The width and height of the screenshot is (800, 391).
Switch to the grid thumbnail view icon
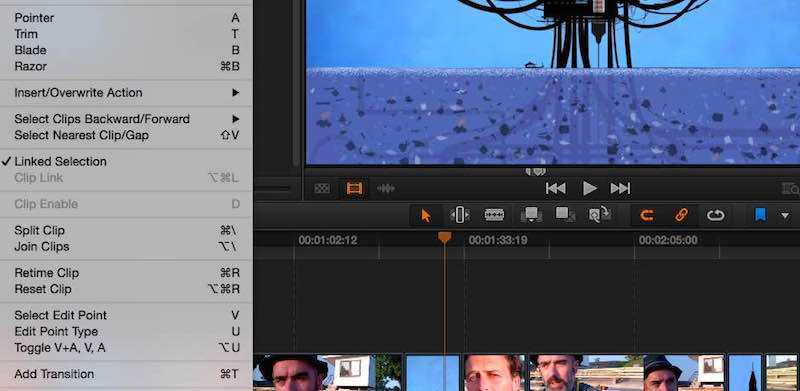click(x=322, y=189)
